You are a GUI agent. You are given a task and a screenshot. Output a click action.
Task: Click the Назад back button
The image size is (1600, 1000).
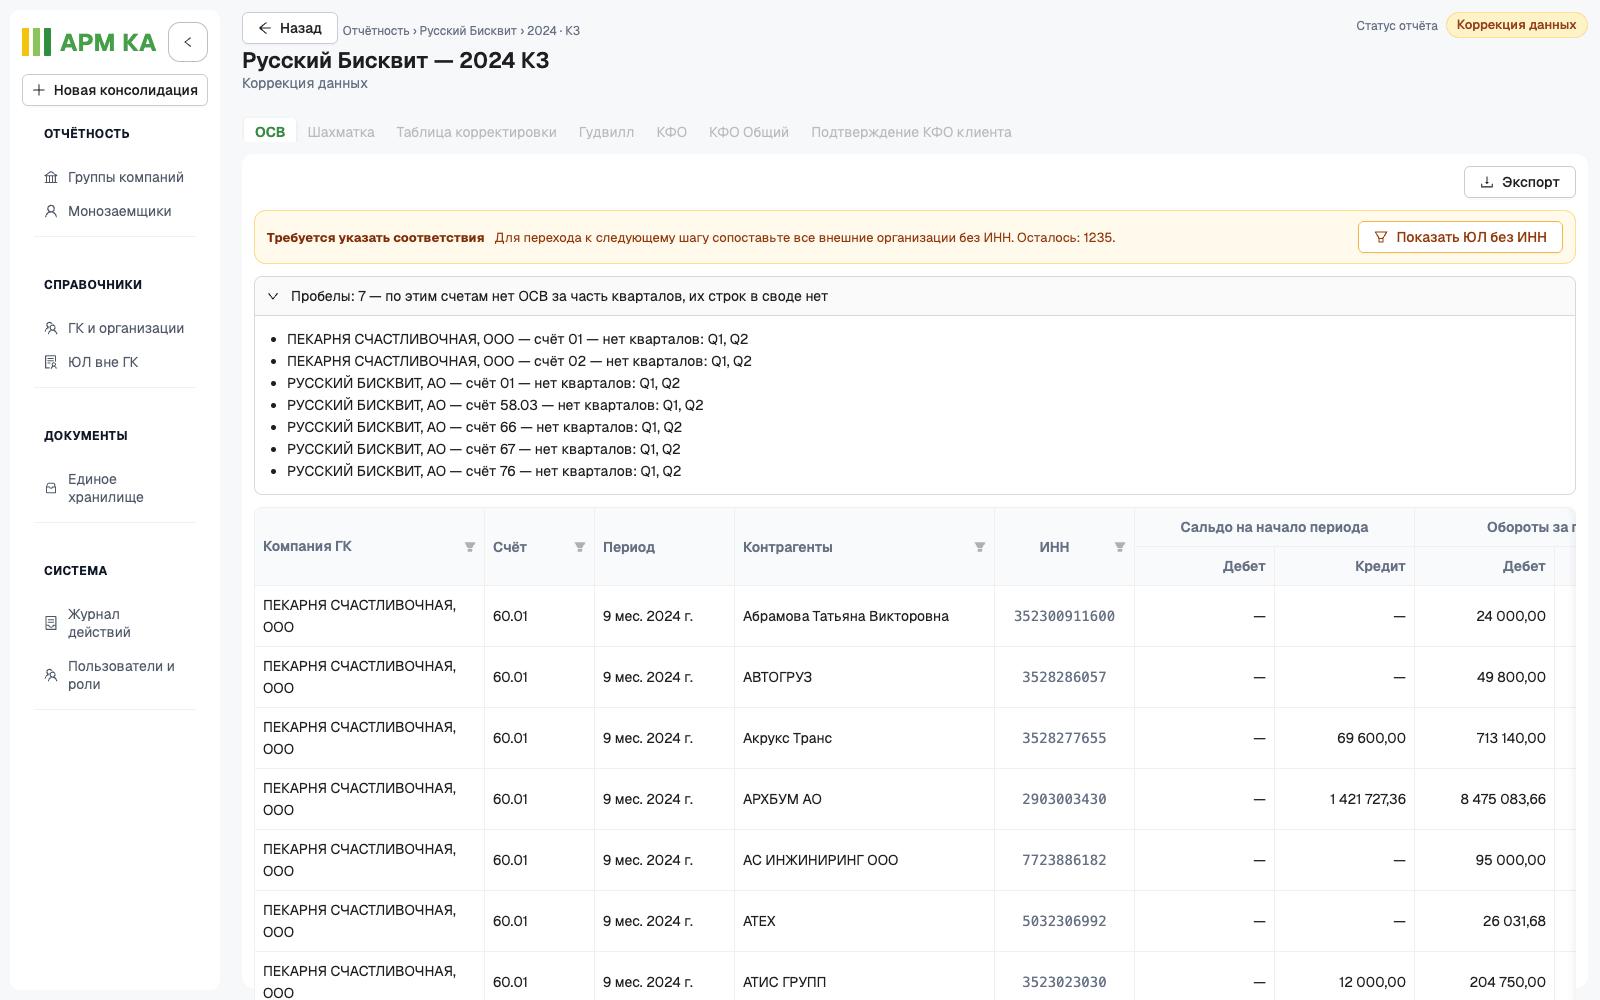290,28
